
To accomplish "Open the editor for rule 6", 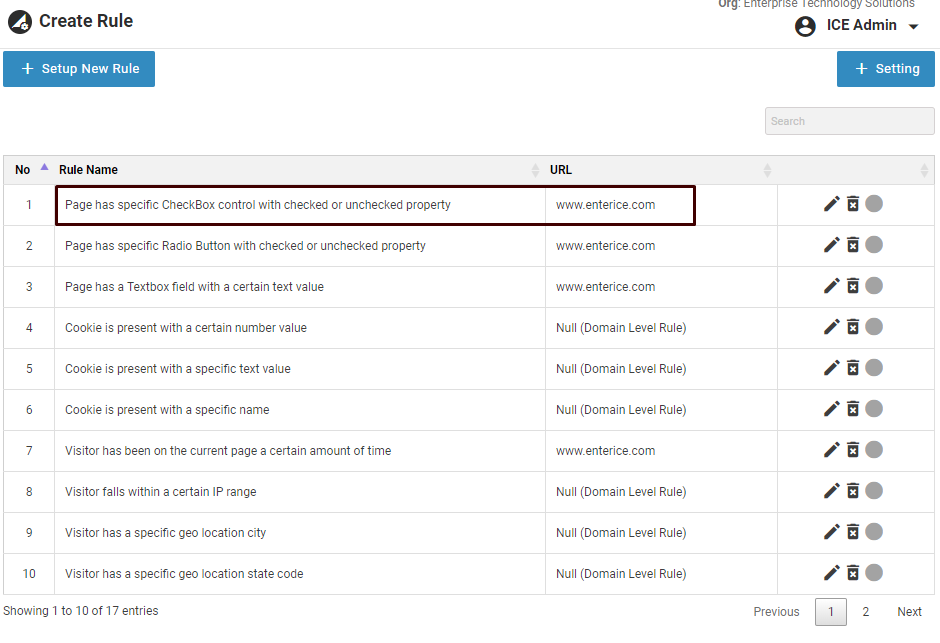I will click(831, 409).
